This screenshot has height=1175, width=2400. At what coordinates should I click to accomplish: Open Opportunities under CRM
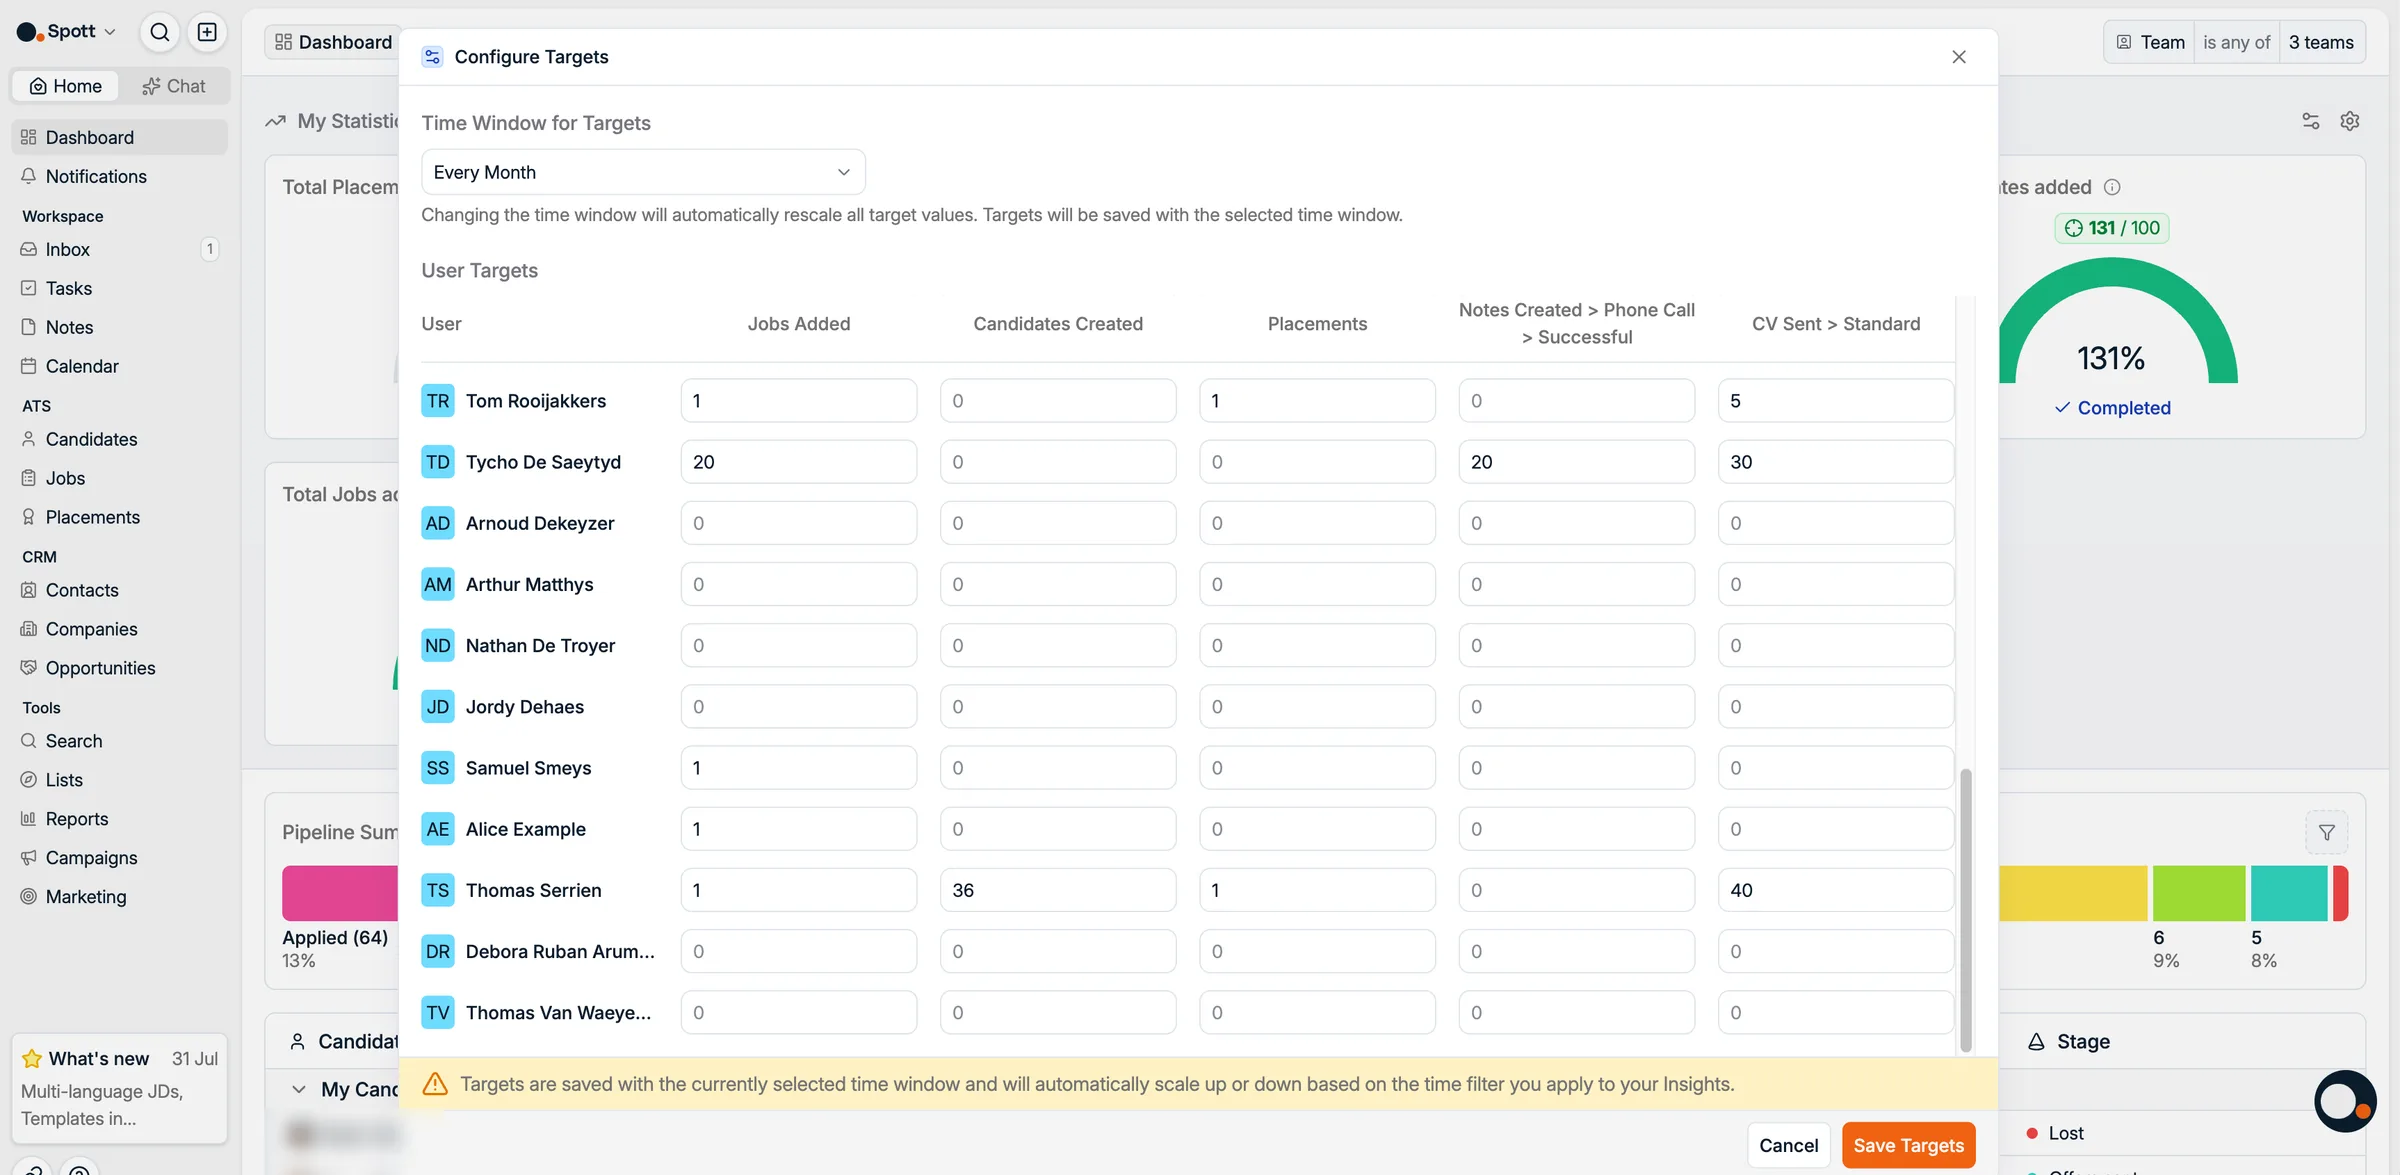(x=119, y=668)
